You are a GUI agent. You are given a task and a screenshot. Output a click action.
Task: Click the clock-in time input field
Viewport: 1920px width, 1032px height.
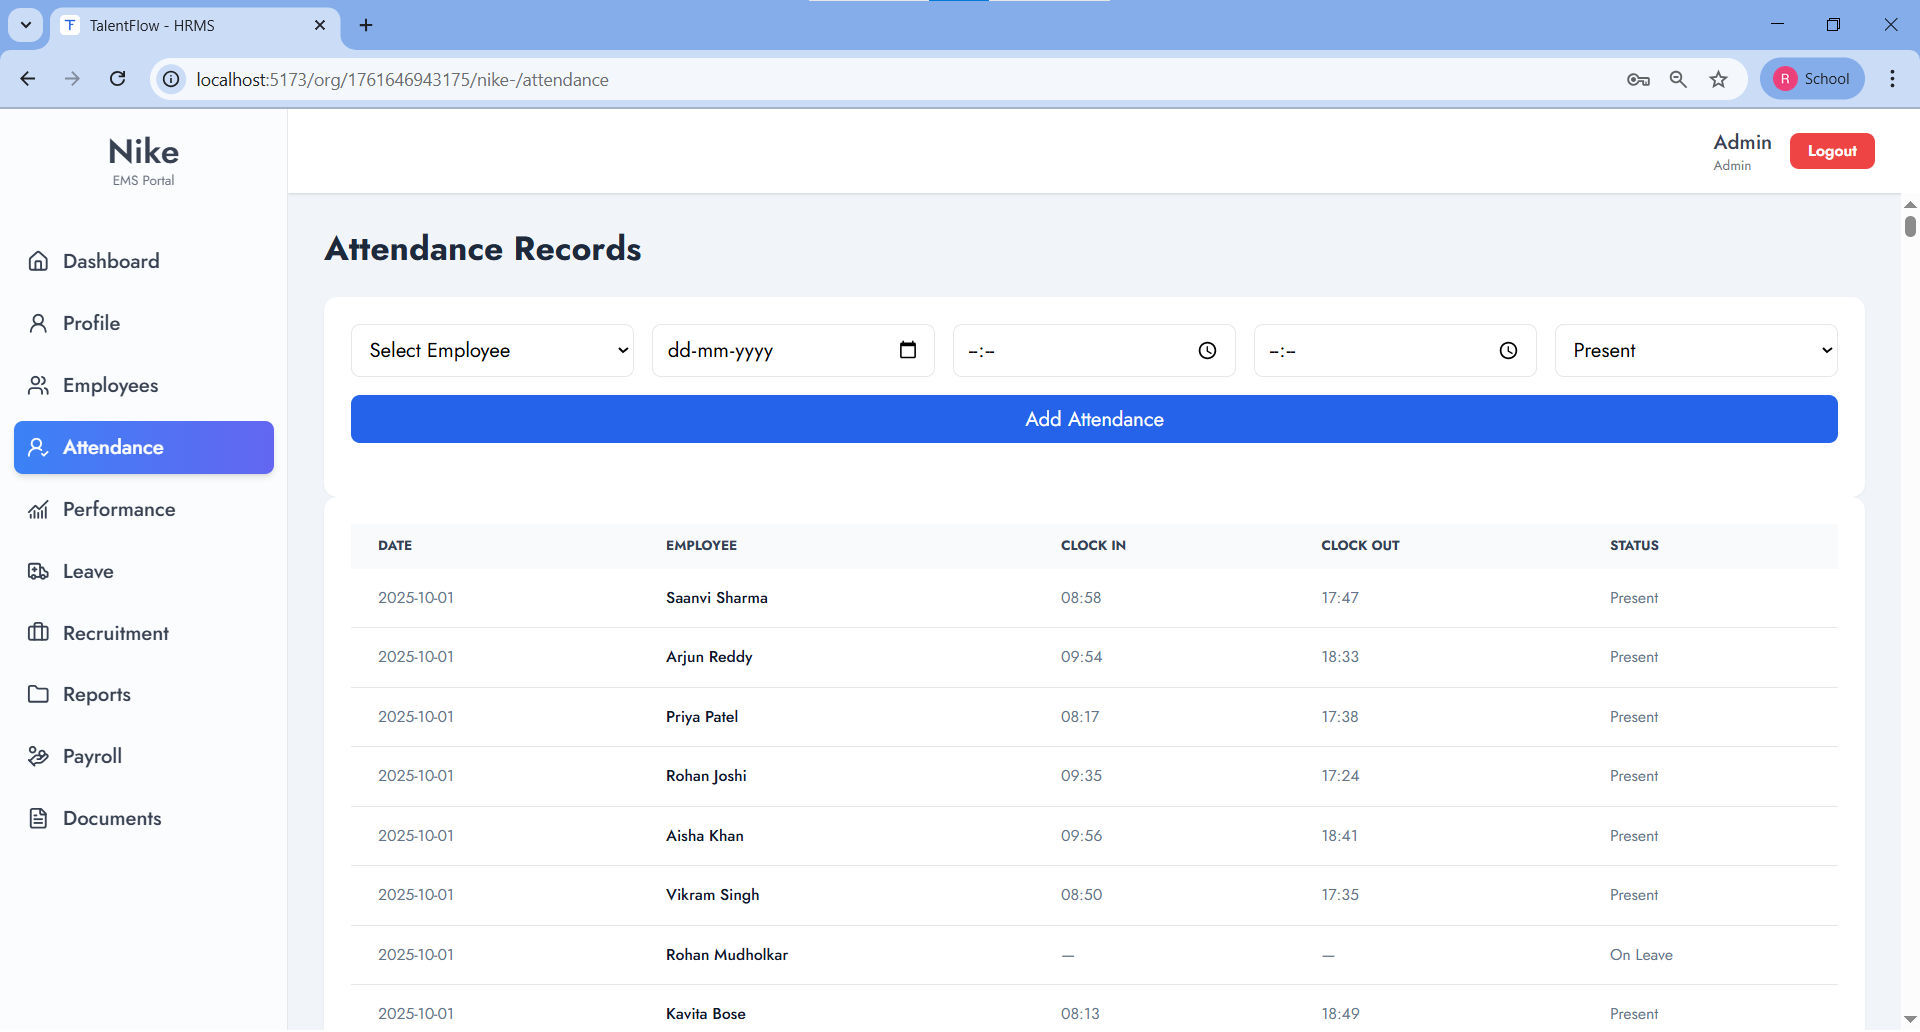point(1094,350)
